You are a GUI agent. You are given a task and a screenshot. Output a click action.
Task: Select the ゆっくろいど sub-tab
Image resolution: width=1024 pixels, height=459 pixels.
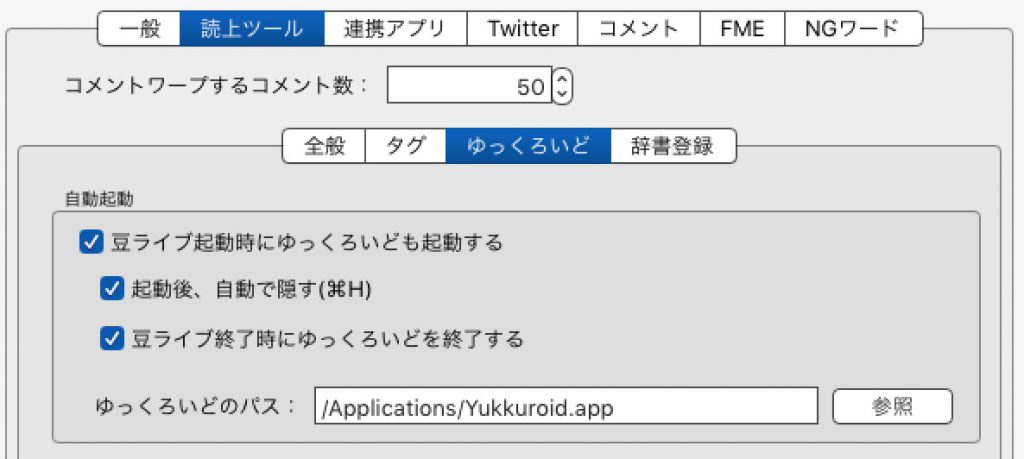(528, 146)
